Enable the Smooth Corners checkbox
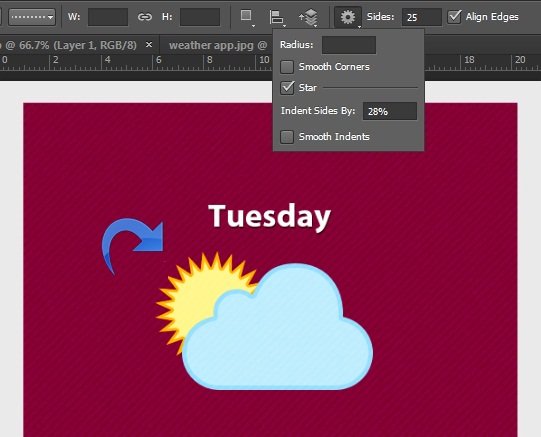The height and width of the screenshot is (437, 541). pos(287,67)
